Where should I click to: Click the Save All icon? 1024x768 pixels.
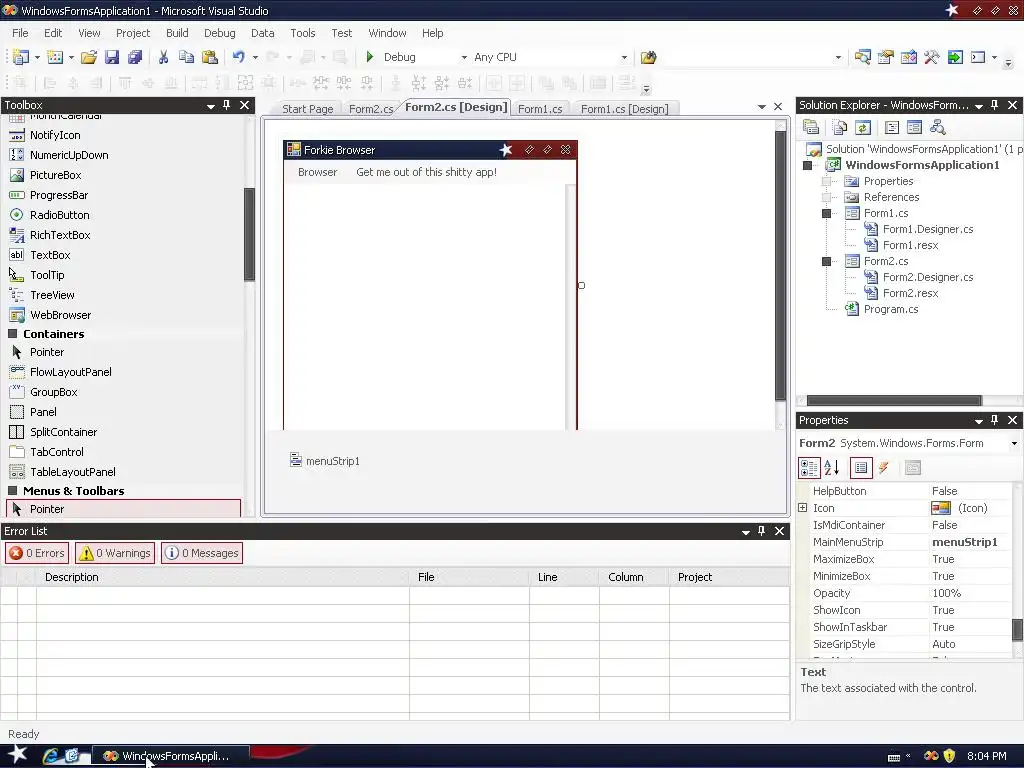pos(135,57)
